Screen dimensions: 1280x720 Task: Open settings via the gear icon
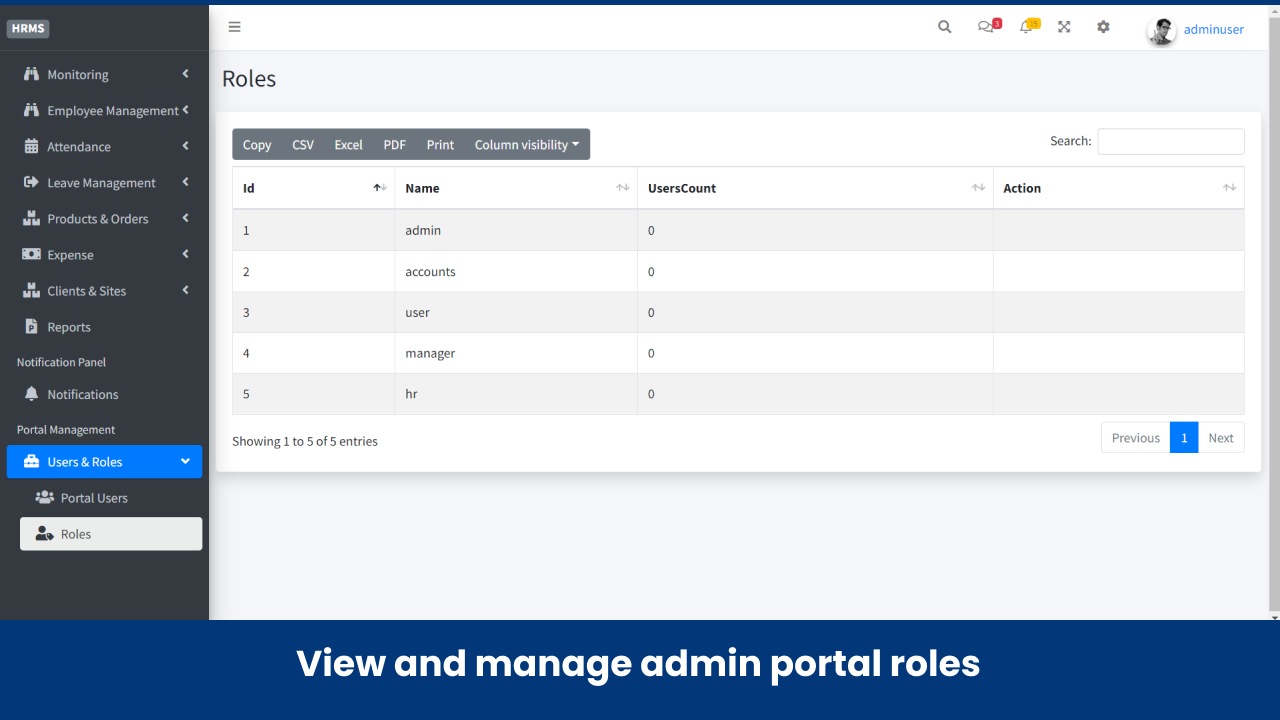pyautogui.click(x=1102, y=27)
